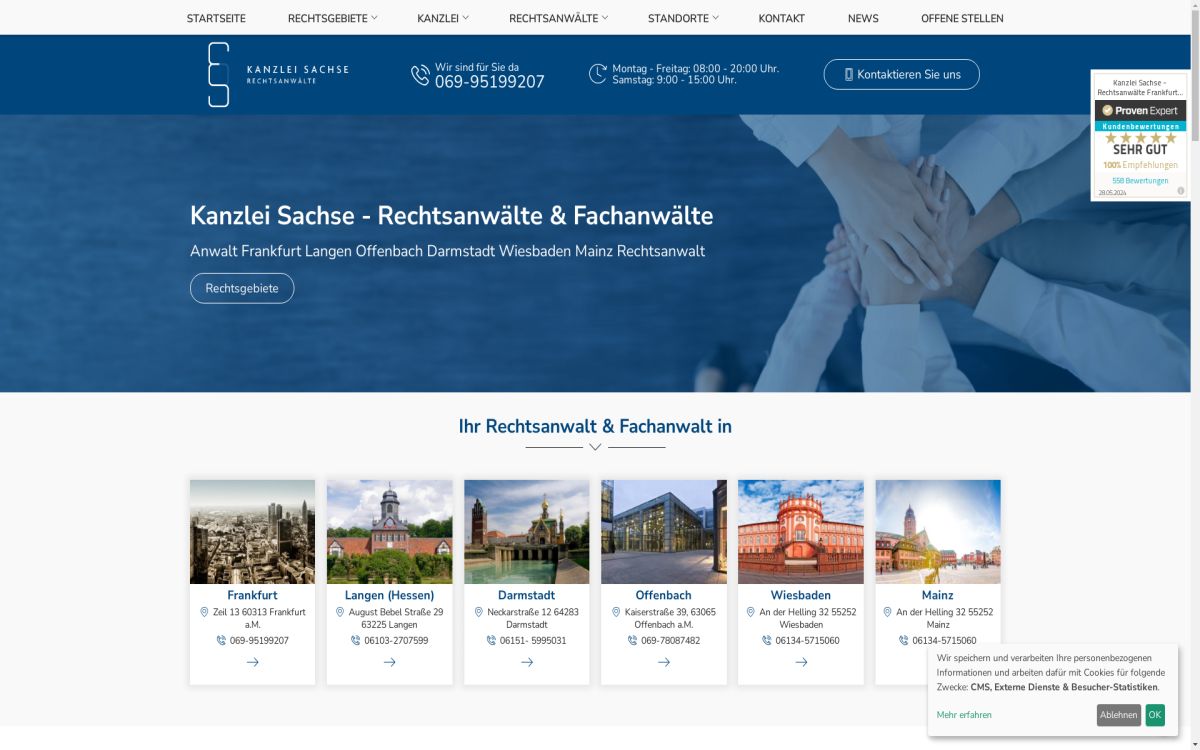Click the phone icon on the Darmstadt card

pyautogui.click(x=490, y=640)
